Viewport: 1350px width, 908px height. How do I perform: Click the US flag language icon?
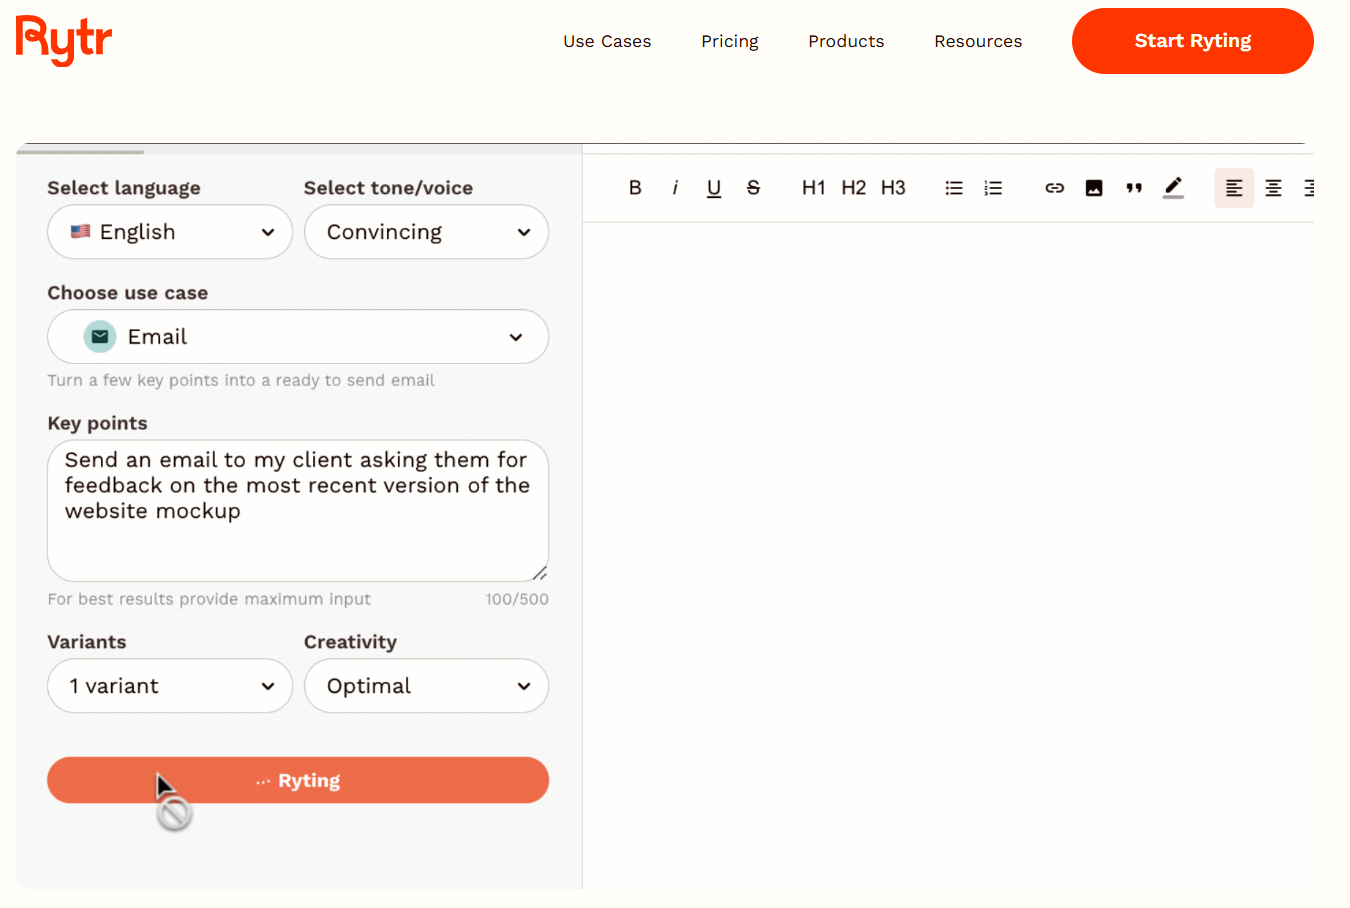[x=81, y=232]
